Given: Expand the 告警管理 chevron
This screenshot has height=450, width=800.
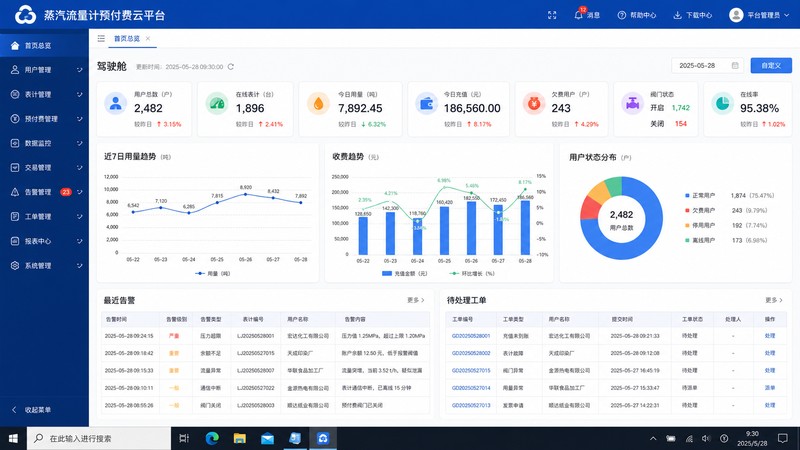Looking at the screenshot, I should (80, 192).
